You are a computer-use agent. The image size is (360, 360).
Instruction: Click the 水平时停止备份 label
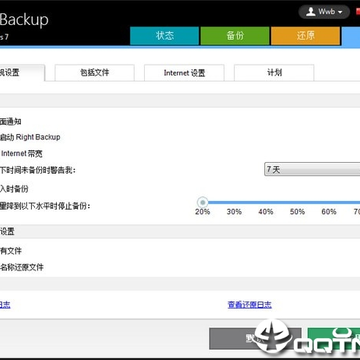45,206
